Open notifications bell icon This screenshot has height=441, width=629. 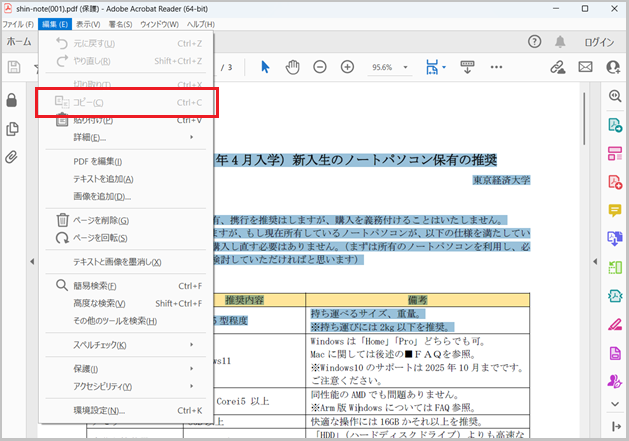(x=560, y=41)
